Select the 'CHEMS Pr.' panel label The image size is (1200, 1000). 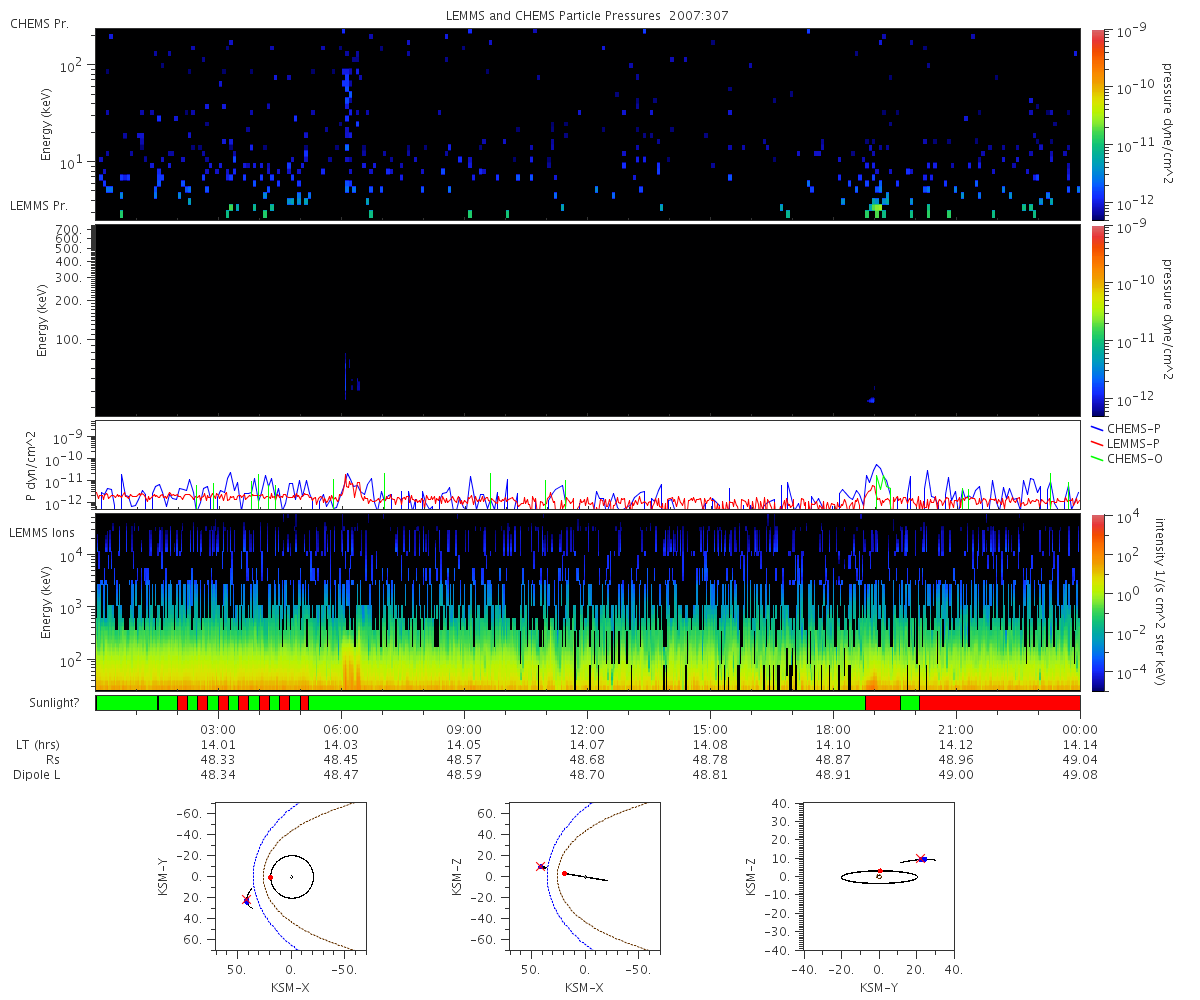(37, 23)
